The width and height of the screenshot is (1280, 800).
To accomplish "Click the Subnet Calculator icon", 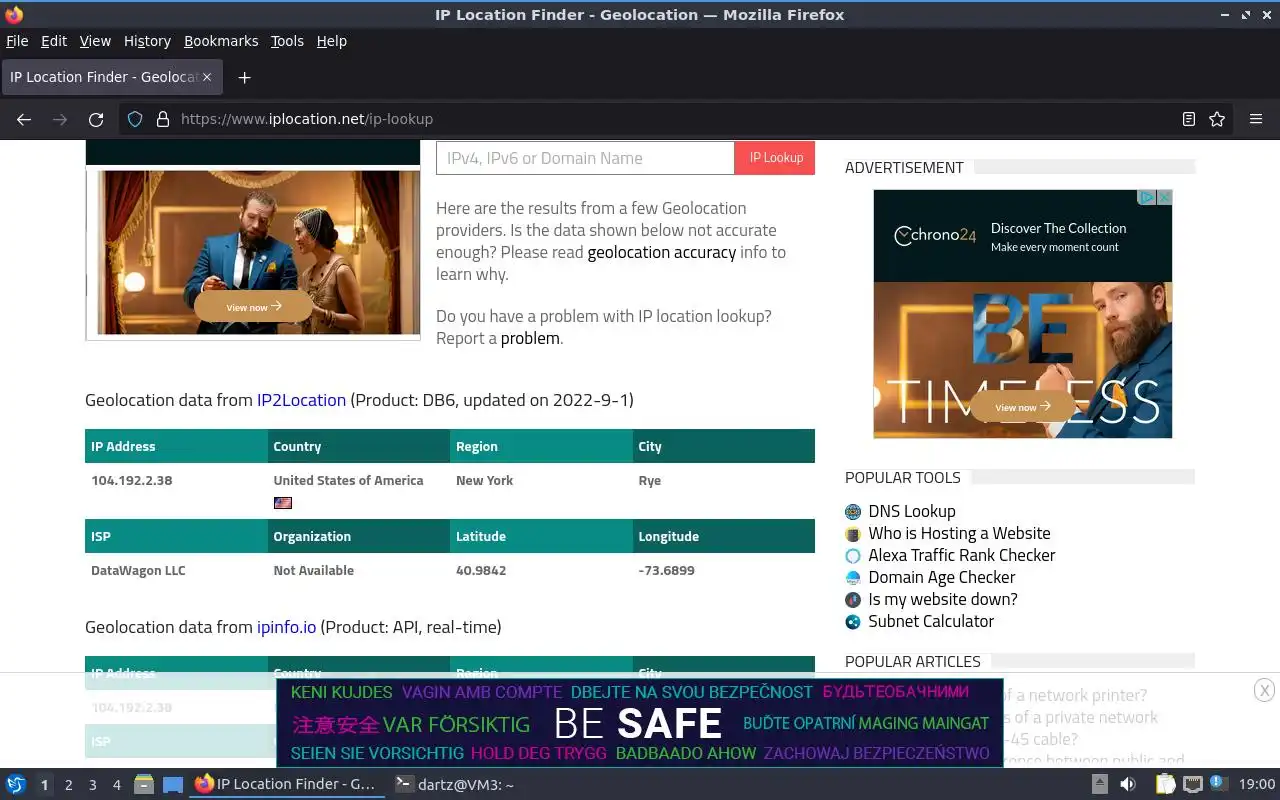I will click(853, 622).
